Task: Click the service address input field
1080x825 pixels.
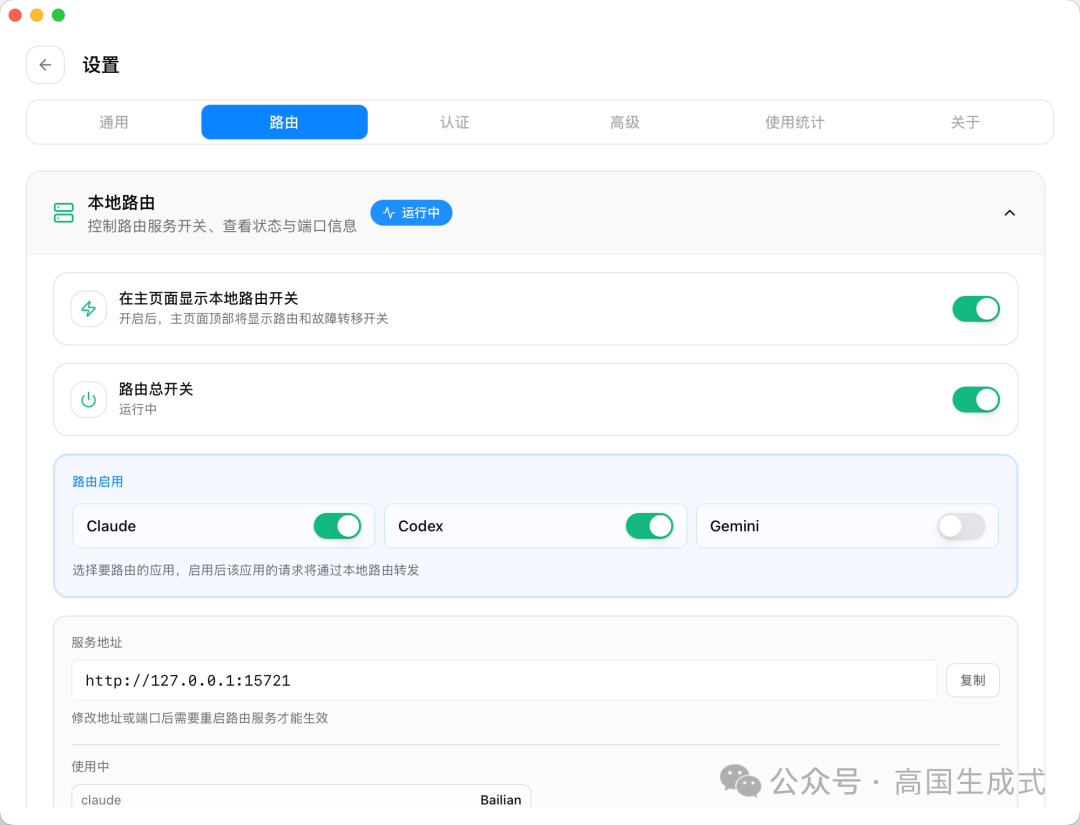Action: pyautogui.click(x=504, y=680)
